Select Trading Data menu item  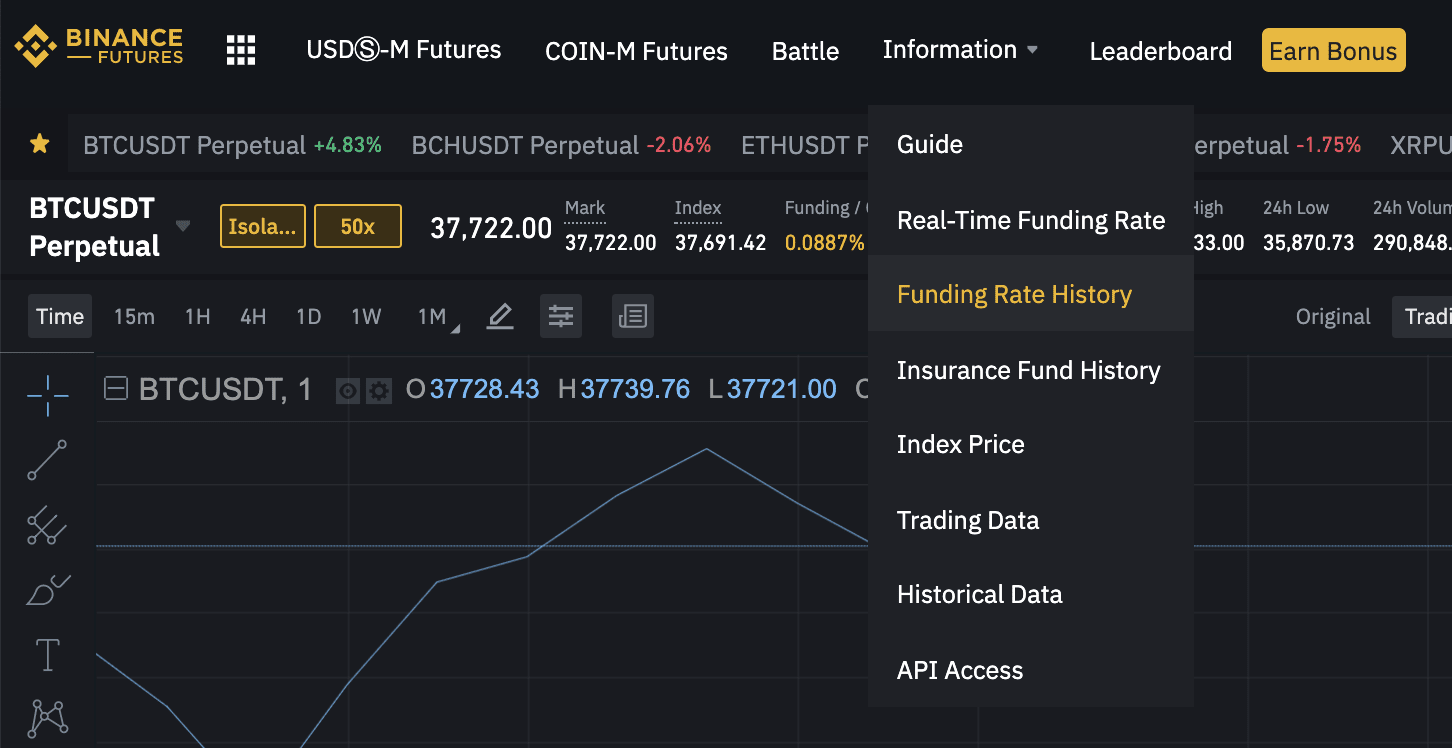click(1031, 520)
